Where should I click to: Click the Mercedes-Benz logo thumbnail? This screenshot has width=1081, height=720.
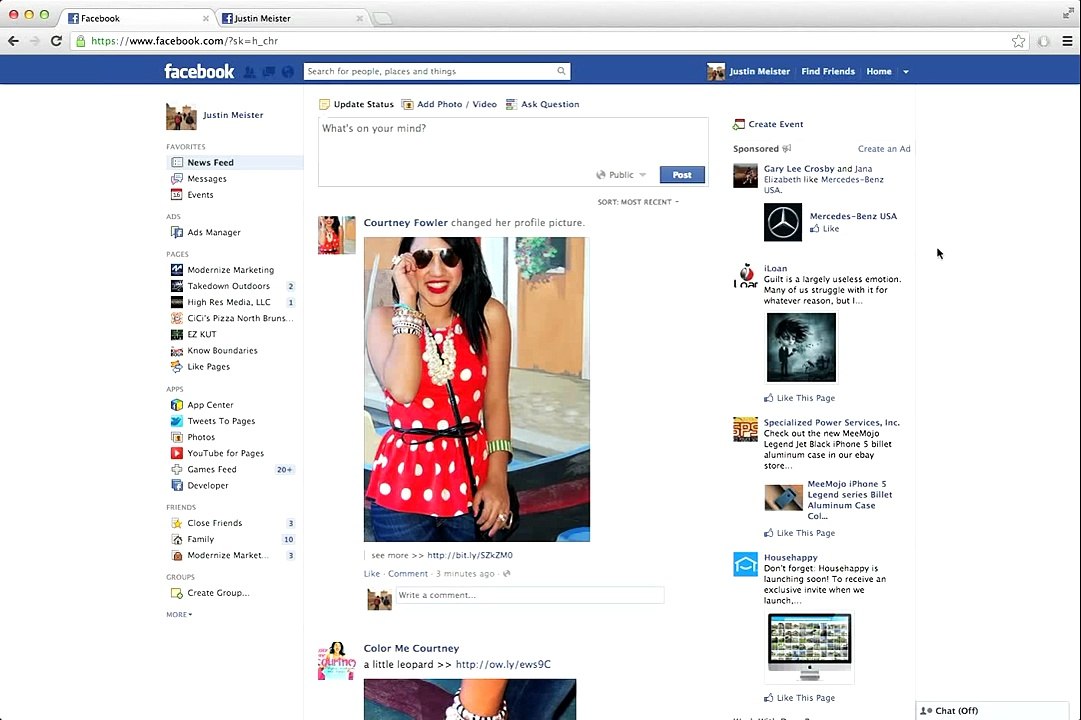pos(782,222)
